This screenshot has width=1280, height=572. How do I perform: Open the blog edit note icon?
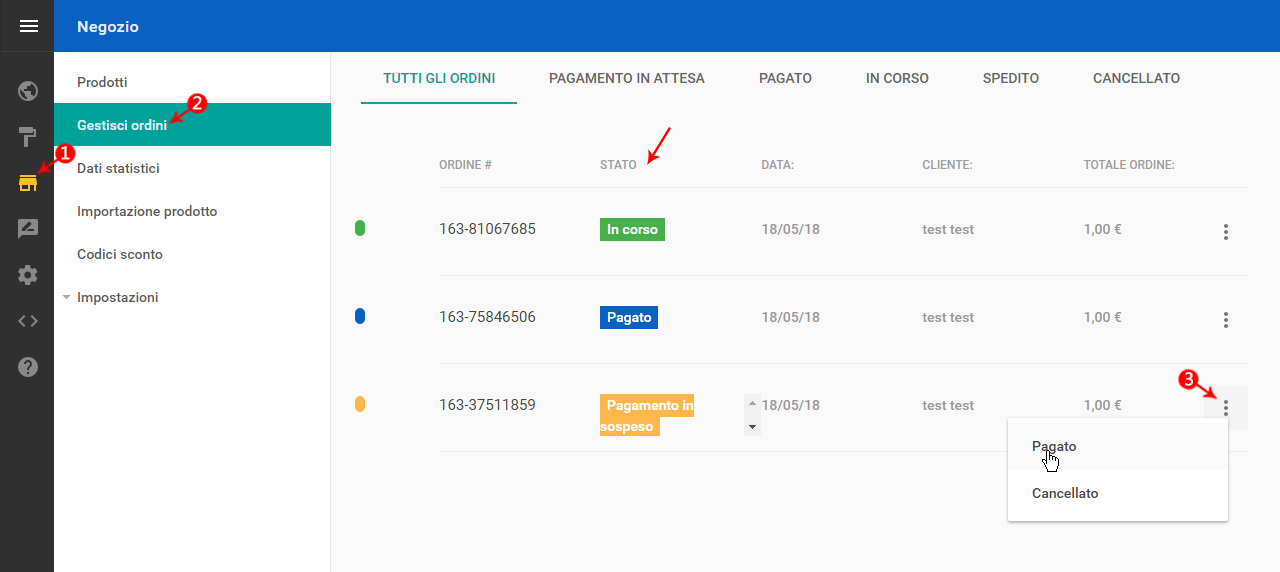point(28,229)
